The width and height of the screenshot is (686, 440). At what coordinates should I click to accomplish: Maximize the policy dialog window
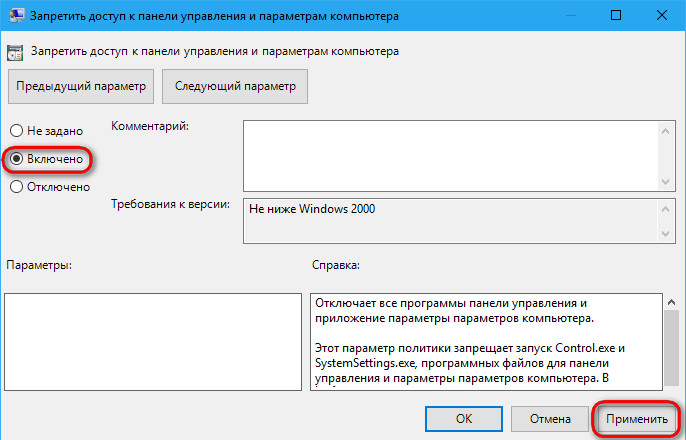616,15
